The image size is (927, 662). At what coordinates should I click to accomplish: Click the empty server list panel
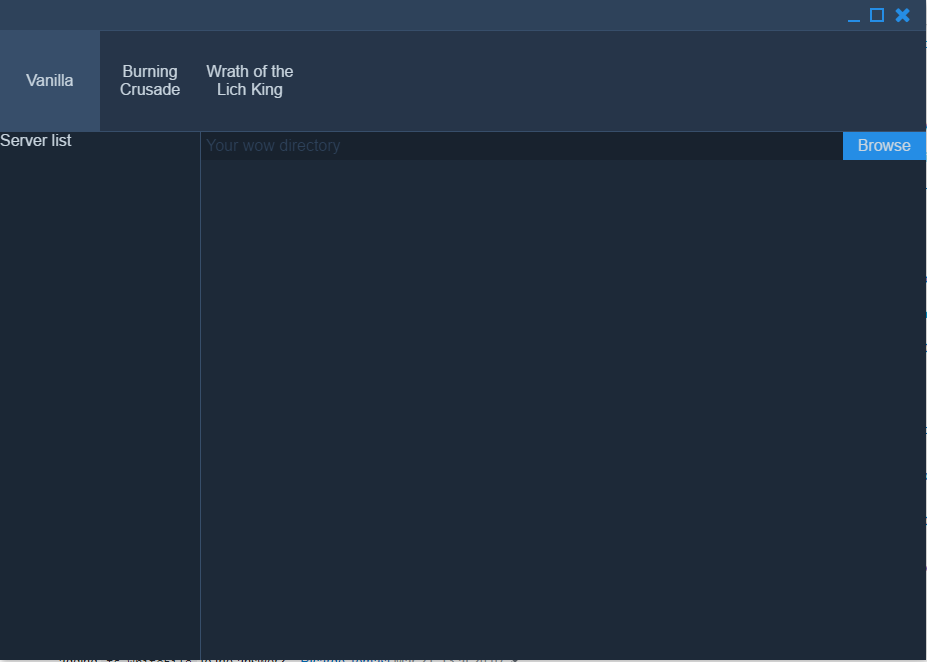(x=100, y=400)
